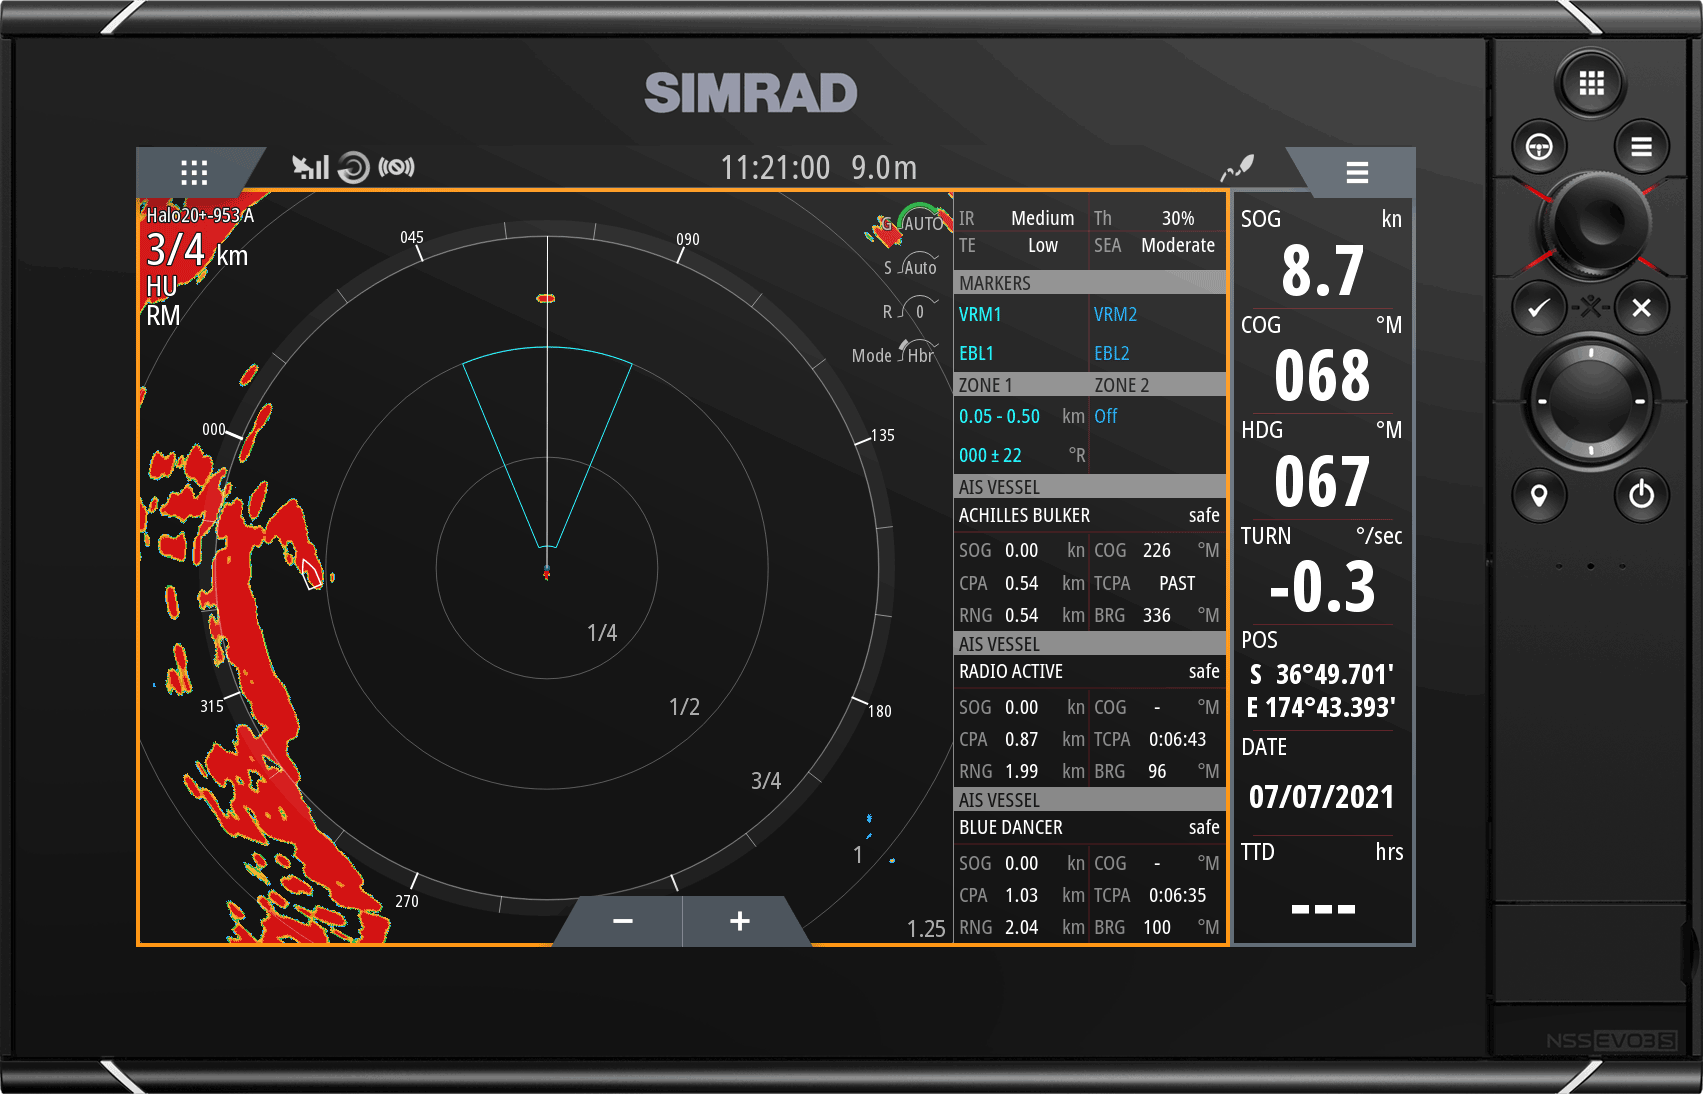The width and height of the screenshot is (1703, 1094).
Task: Tap the HDG 067 instrument gauge
Action: (x=1322, y=467)
